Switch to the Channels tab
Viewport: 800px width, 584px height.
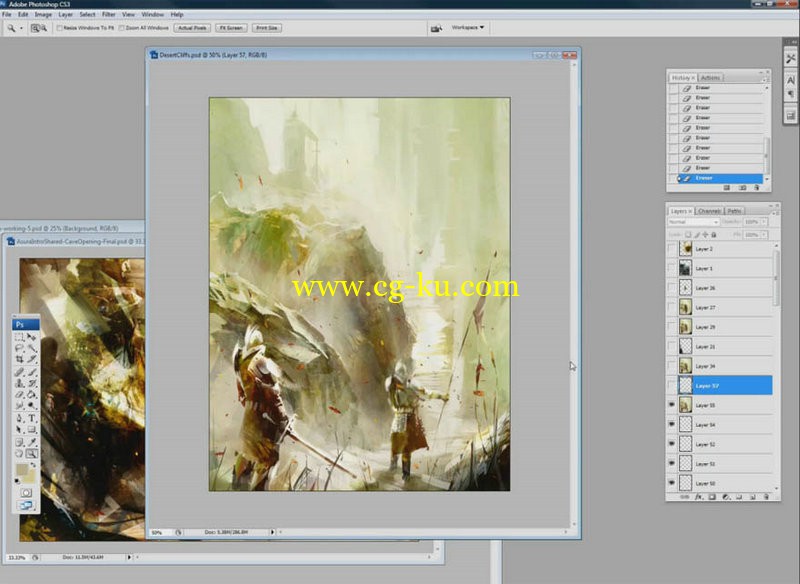709,211
